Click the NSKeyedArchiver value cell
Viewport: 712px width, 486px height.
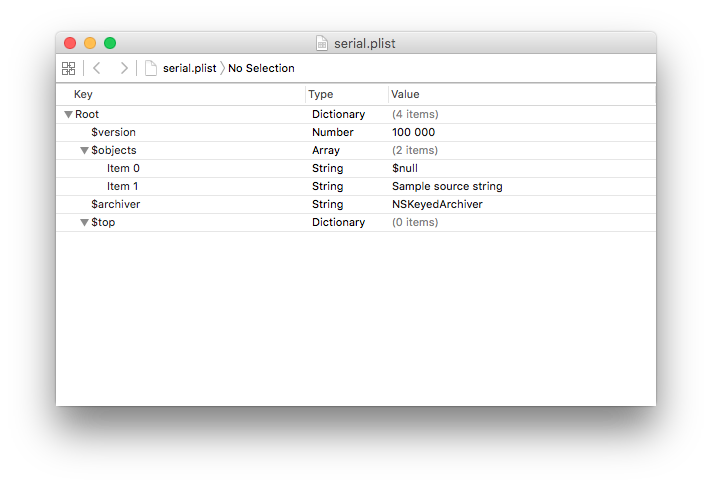point(437,204)
